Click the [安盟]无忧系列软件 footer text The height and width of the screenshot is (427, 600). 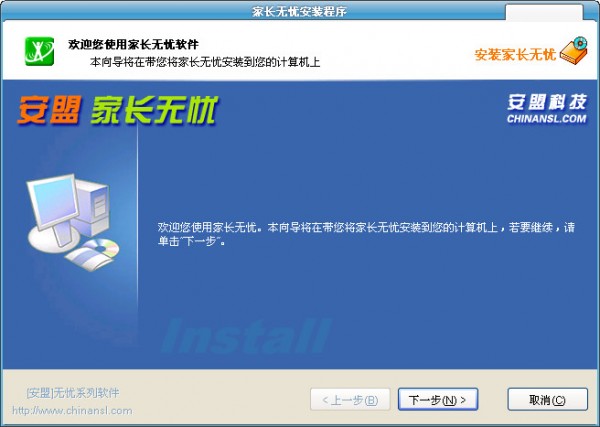tap(73, 393)
